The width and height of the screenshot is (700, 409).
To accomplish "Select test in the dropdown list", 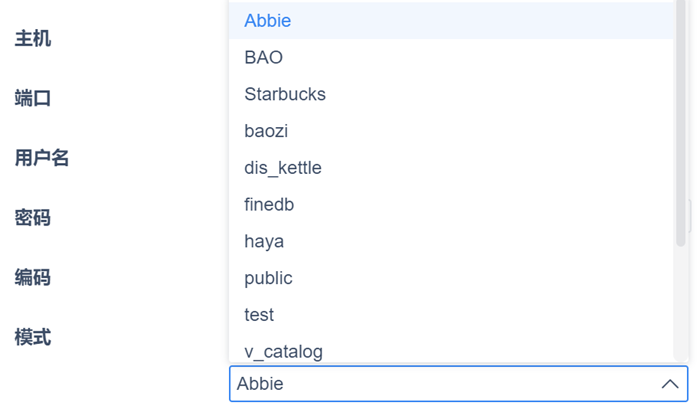I will click(259, 315).
